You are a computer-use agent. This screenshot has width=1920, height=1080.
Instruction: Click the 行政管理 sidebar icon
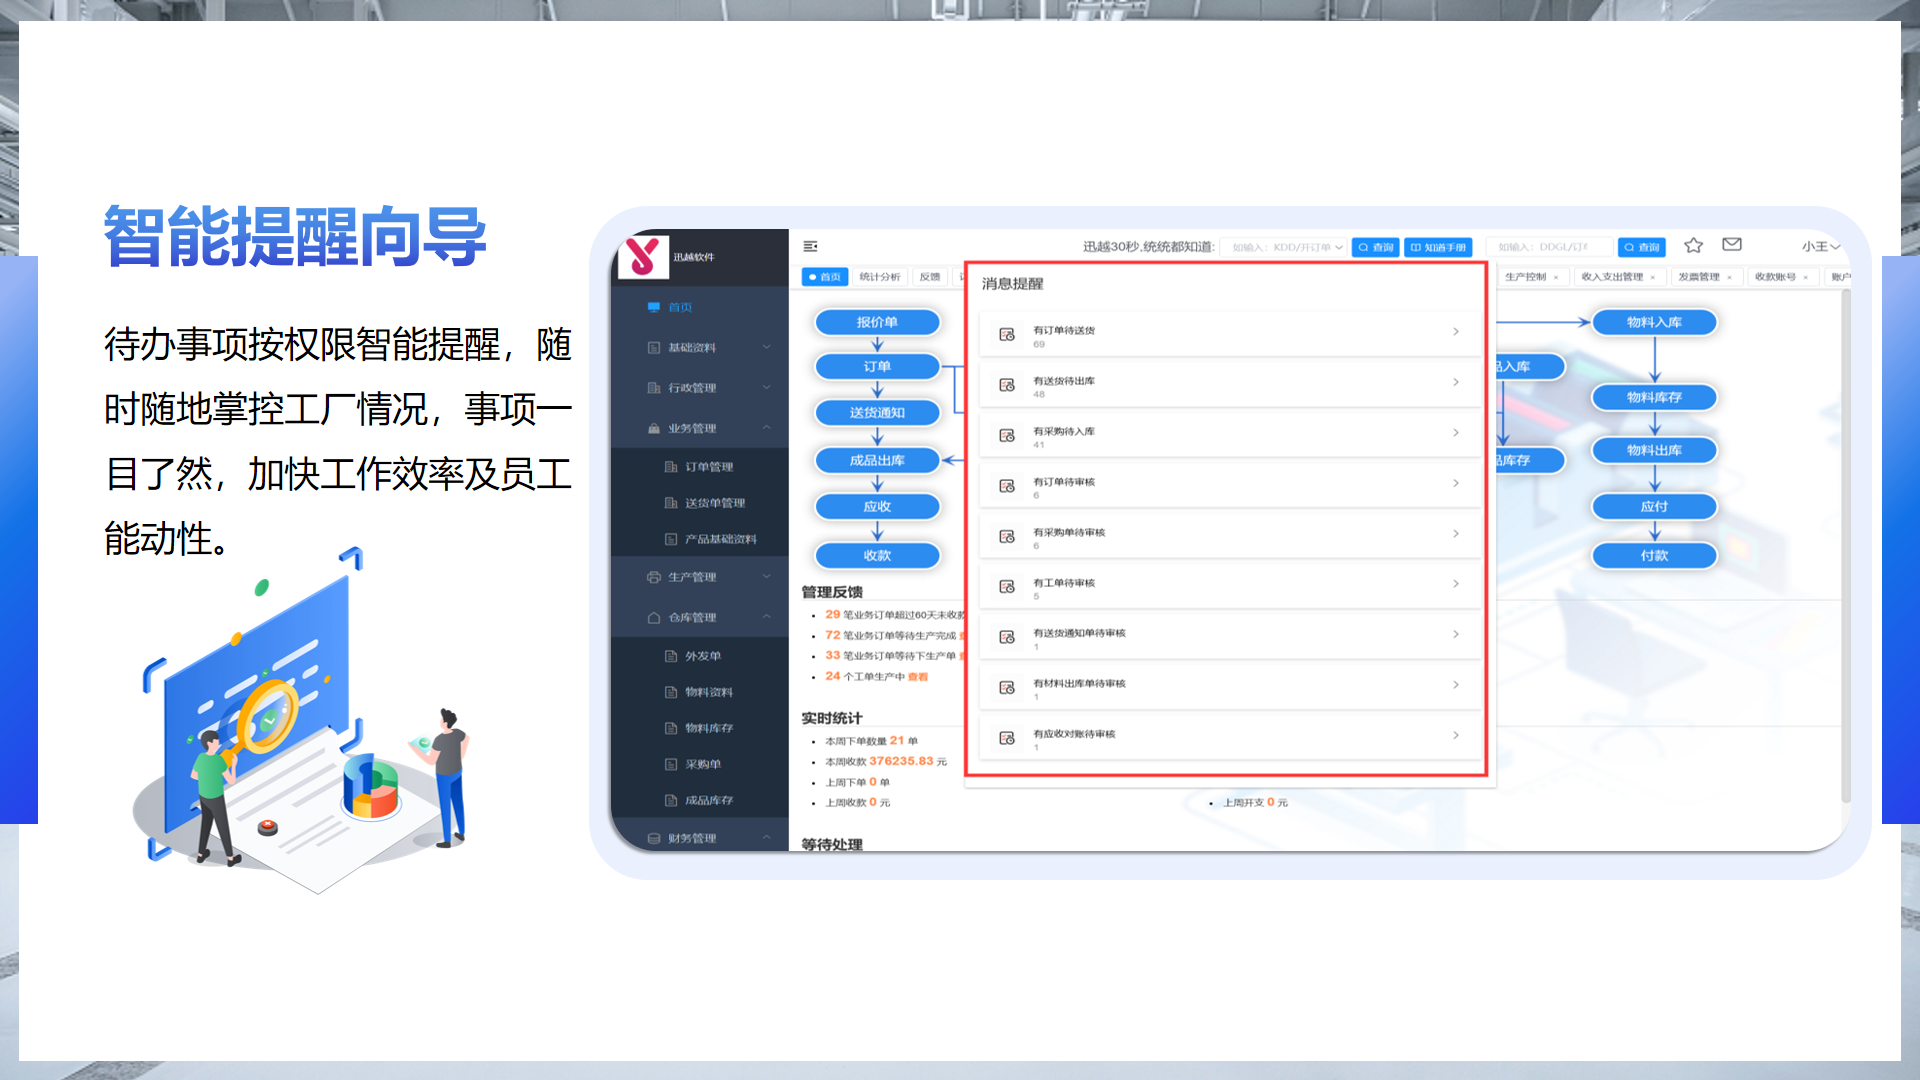653,387
